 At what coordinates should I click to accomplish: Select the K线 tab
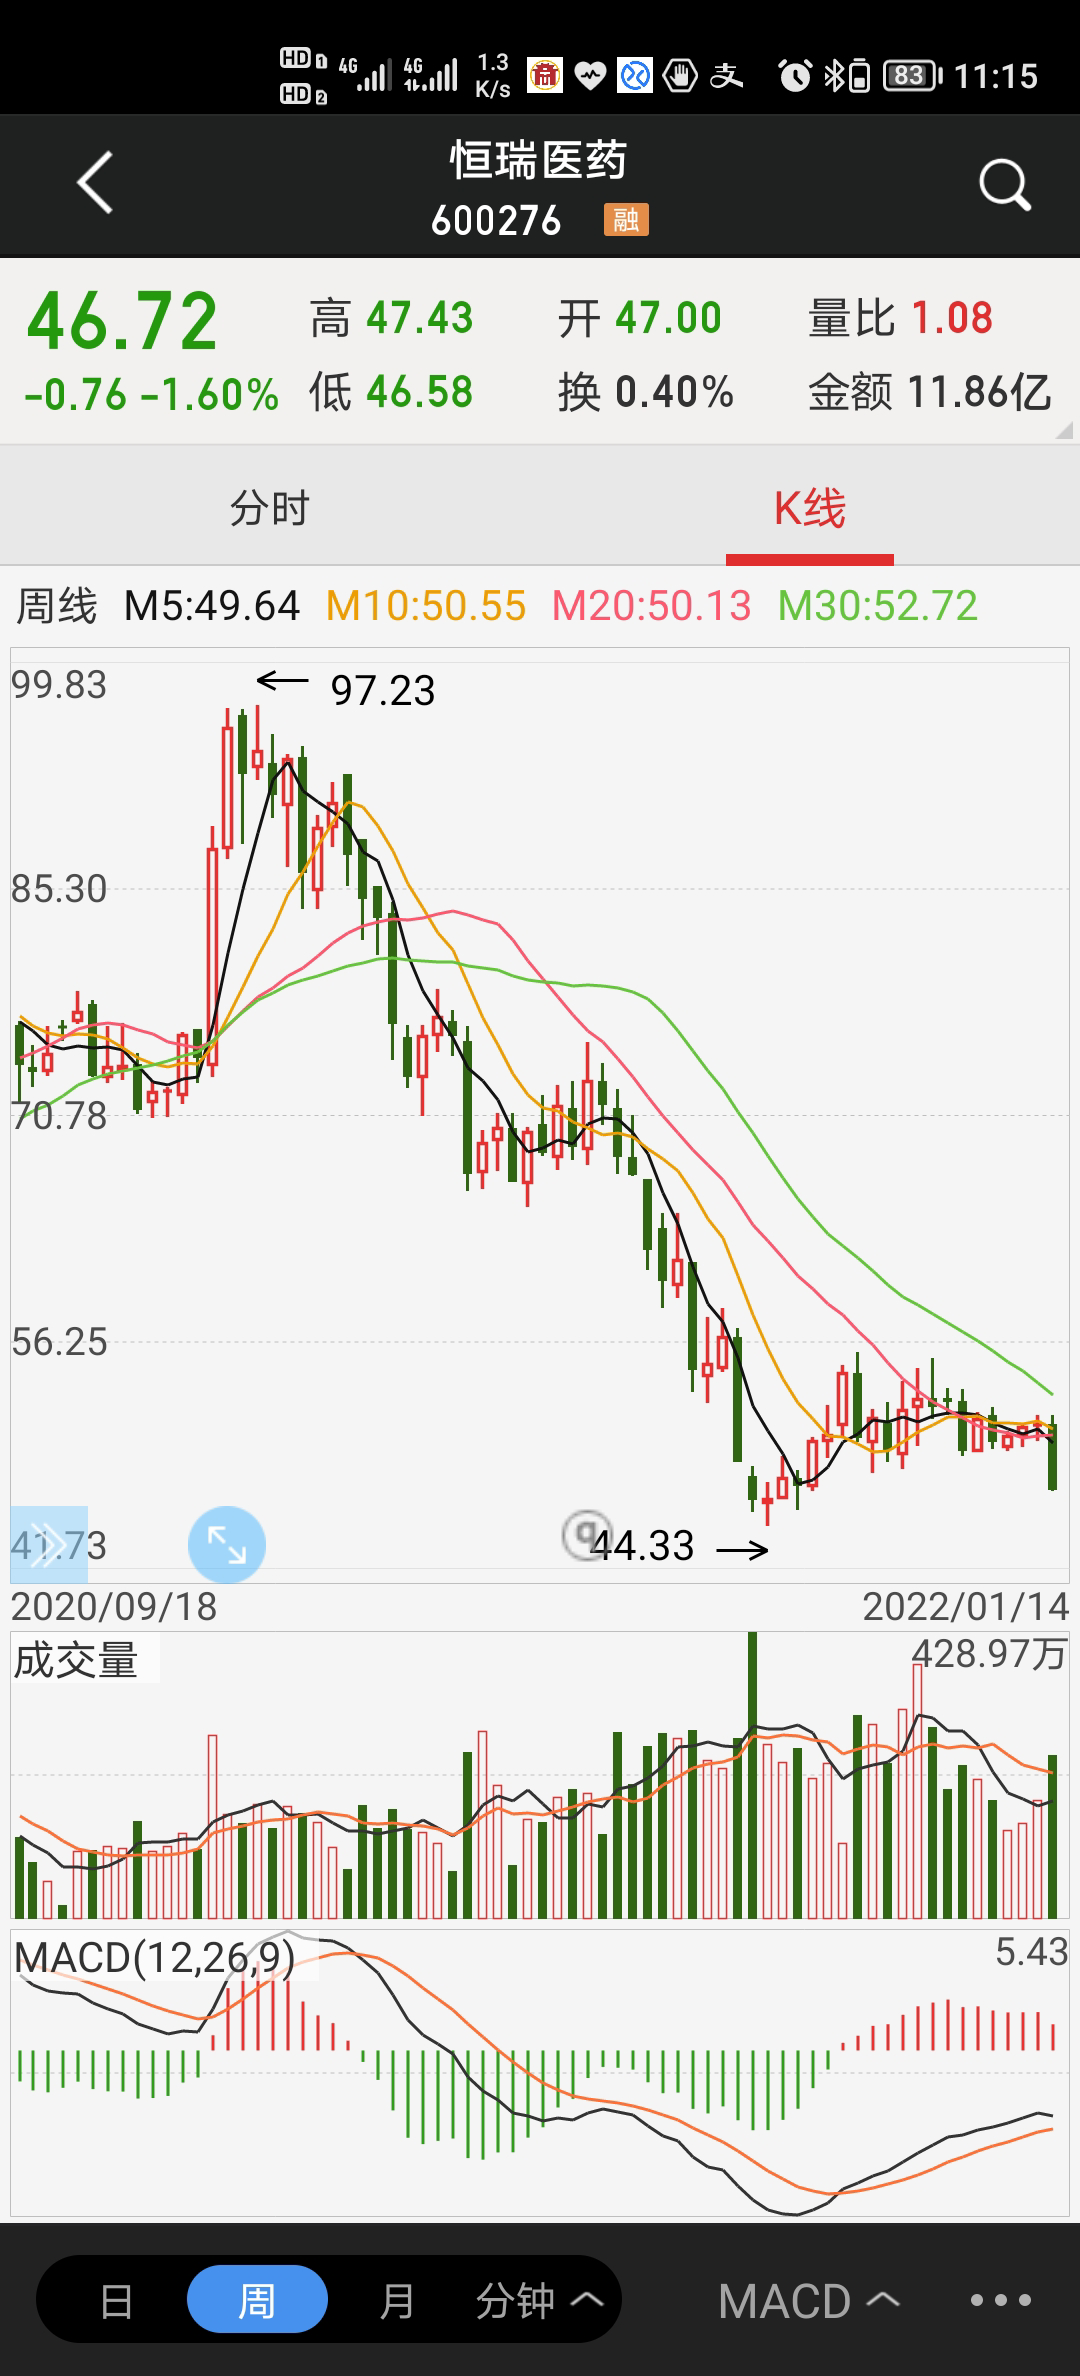pos(810,508)
